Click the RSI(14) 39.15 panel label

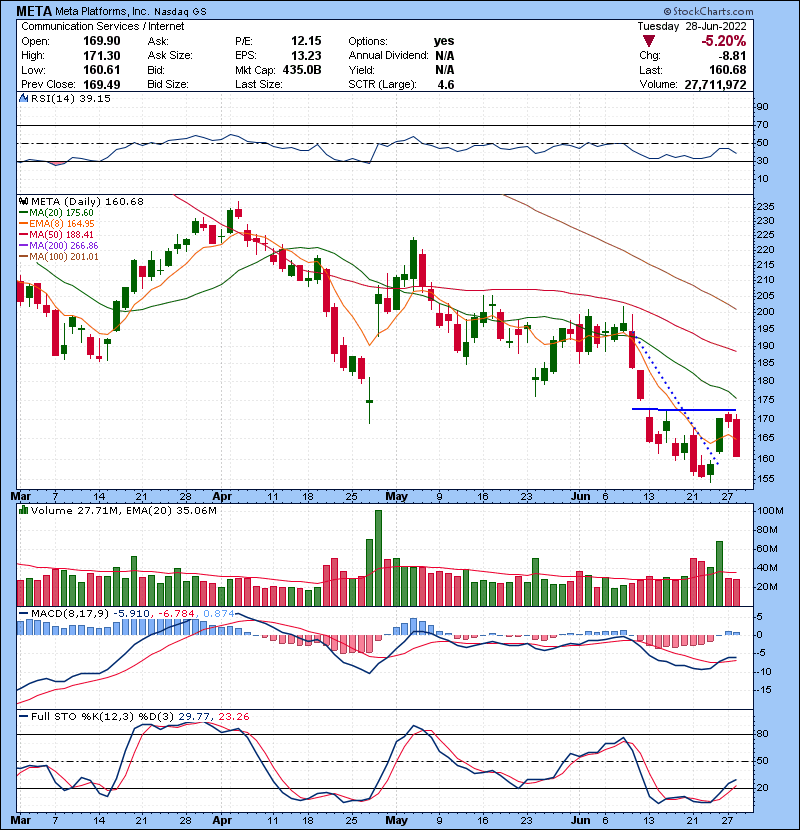(71, 98)
